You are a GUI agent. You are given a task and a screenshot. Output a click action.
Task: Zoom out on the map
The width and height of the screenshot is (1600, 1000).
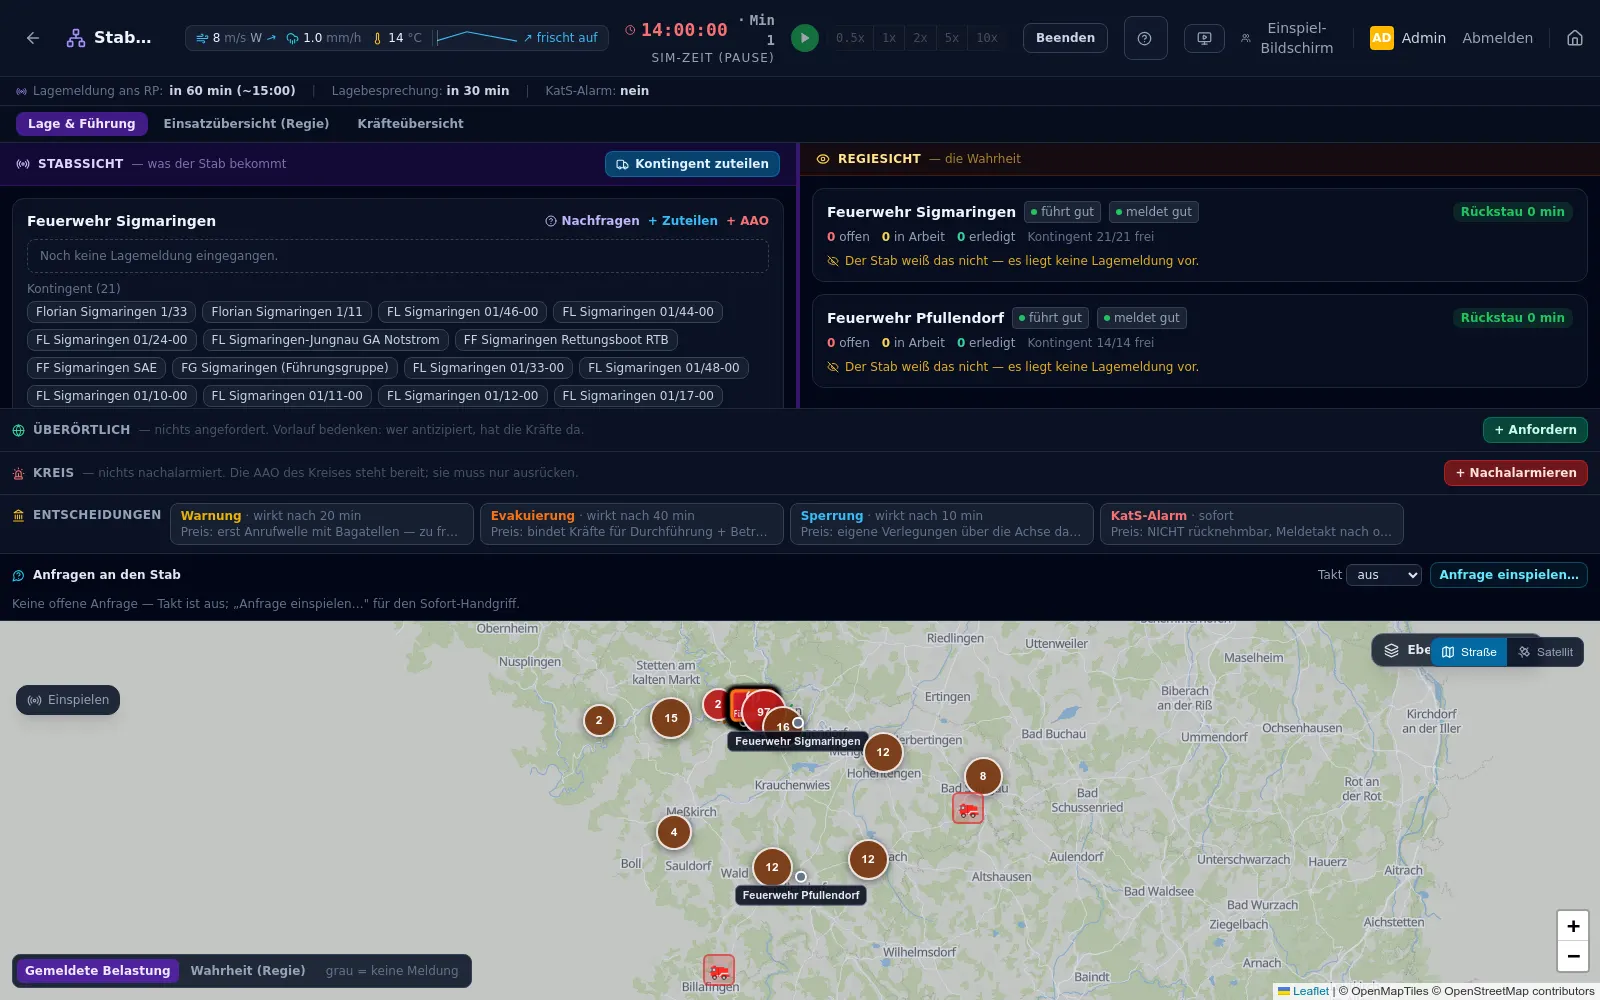point(1573,956)
